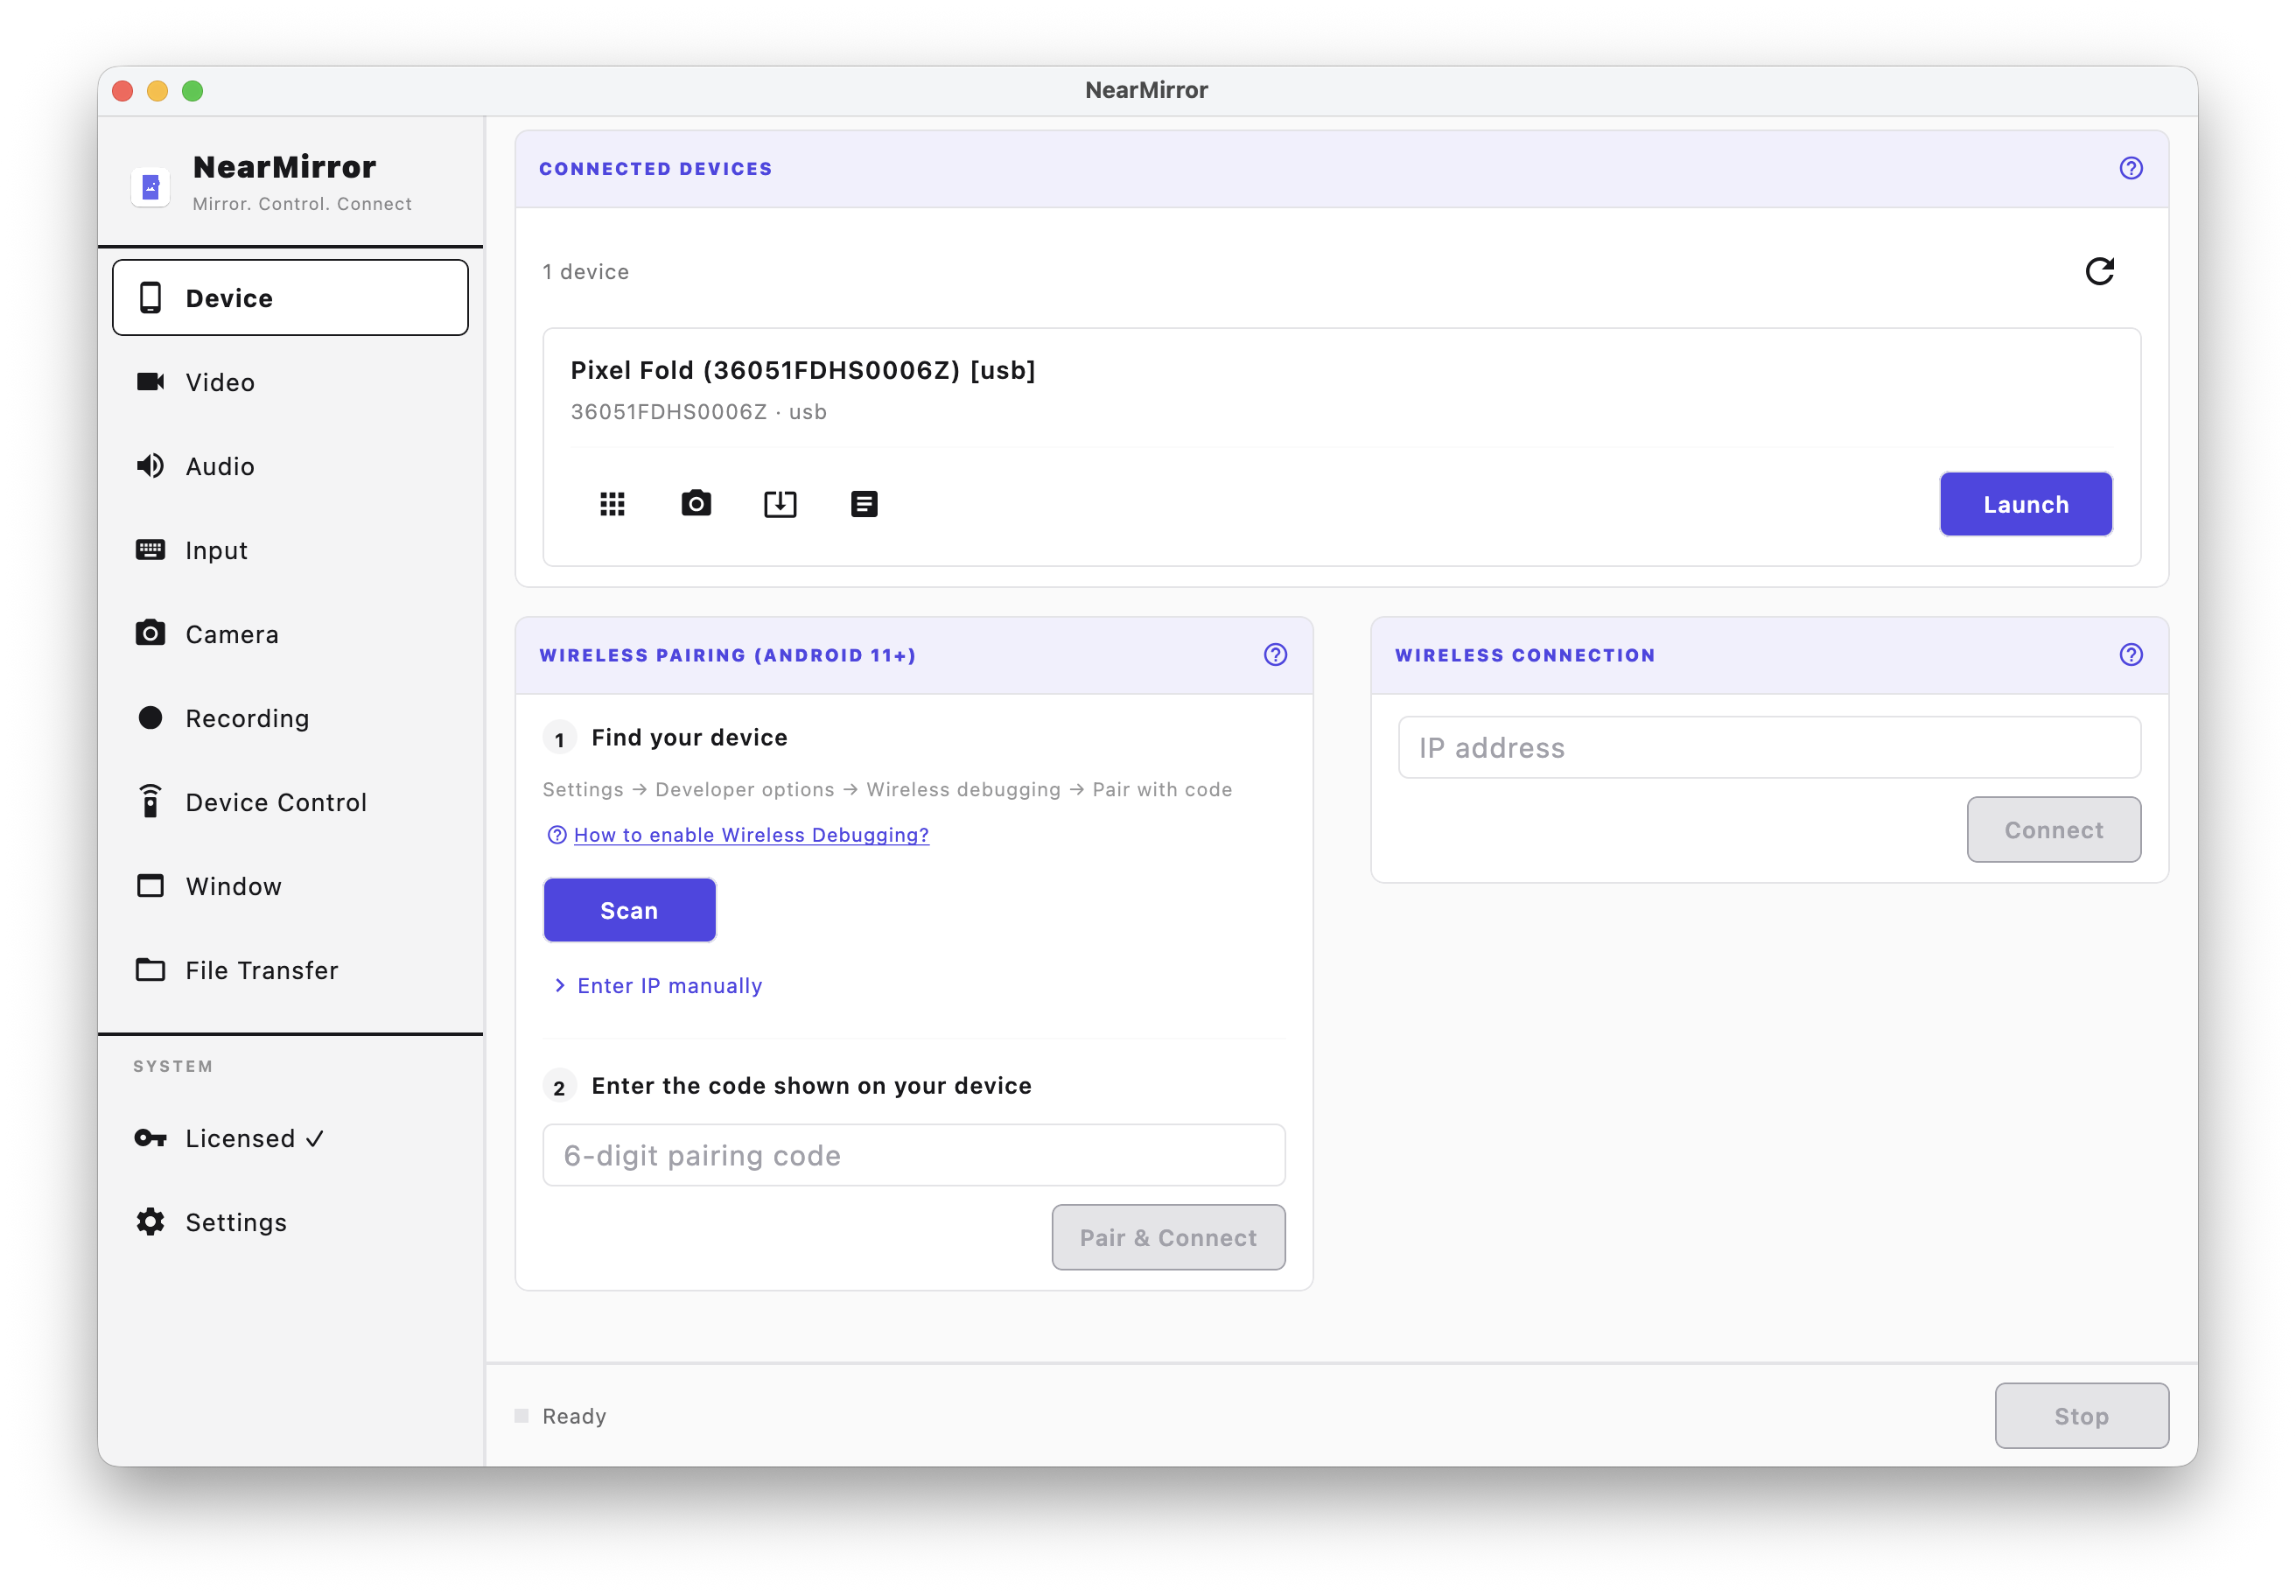The width and height of the screenshot is (2296, 1596).
Task: Launch mirroring for Pixel Fold
Action: [2025, 504]
